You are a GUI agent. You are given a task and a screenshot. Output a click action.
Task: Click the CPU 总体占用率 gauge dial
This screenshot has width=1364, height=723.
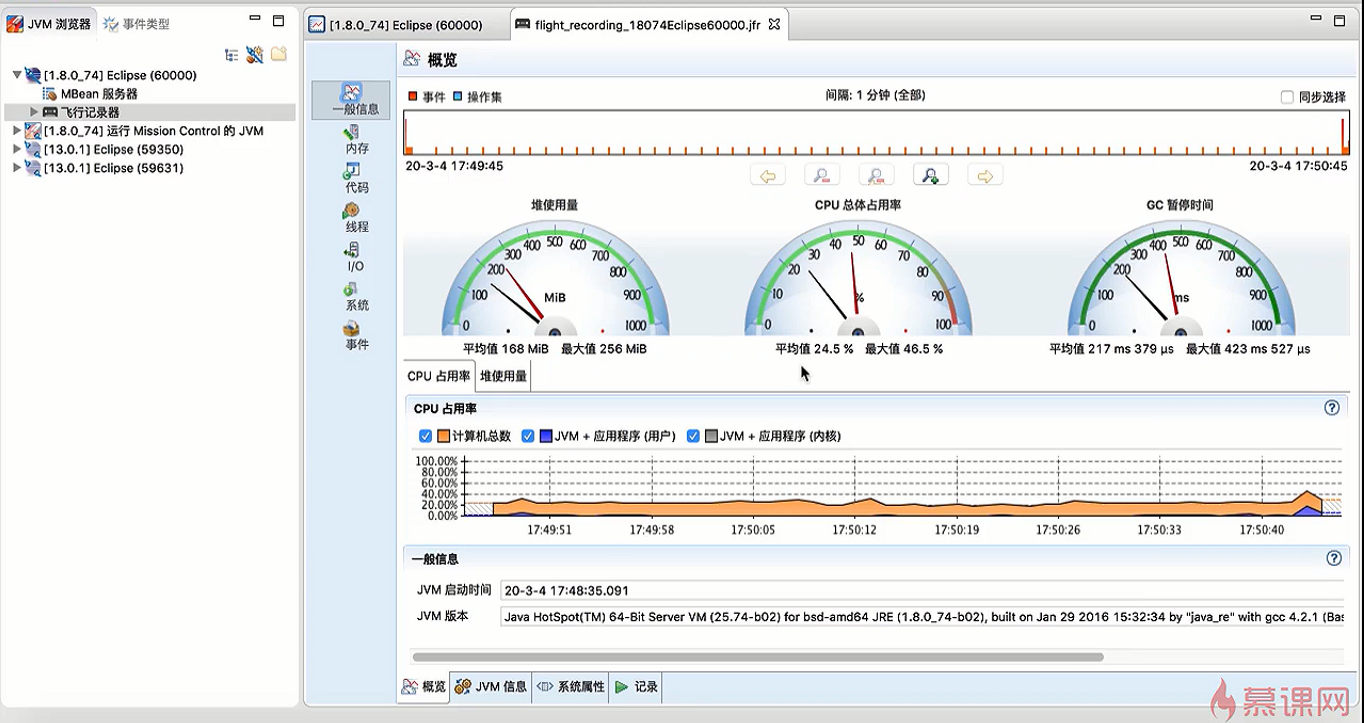(858, 278)
